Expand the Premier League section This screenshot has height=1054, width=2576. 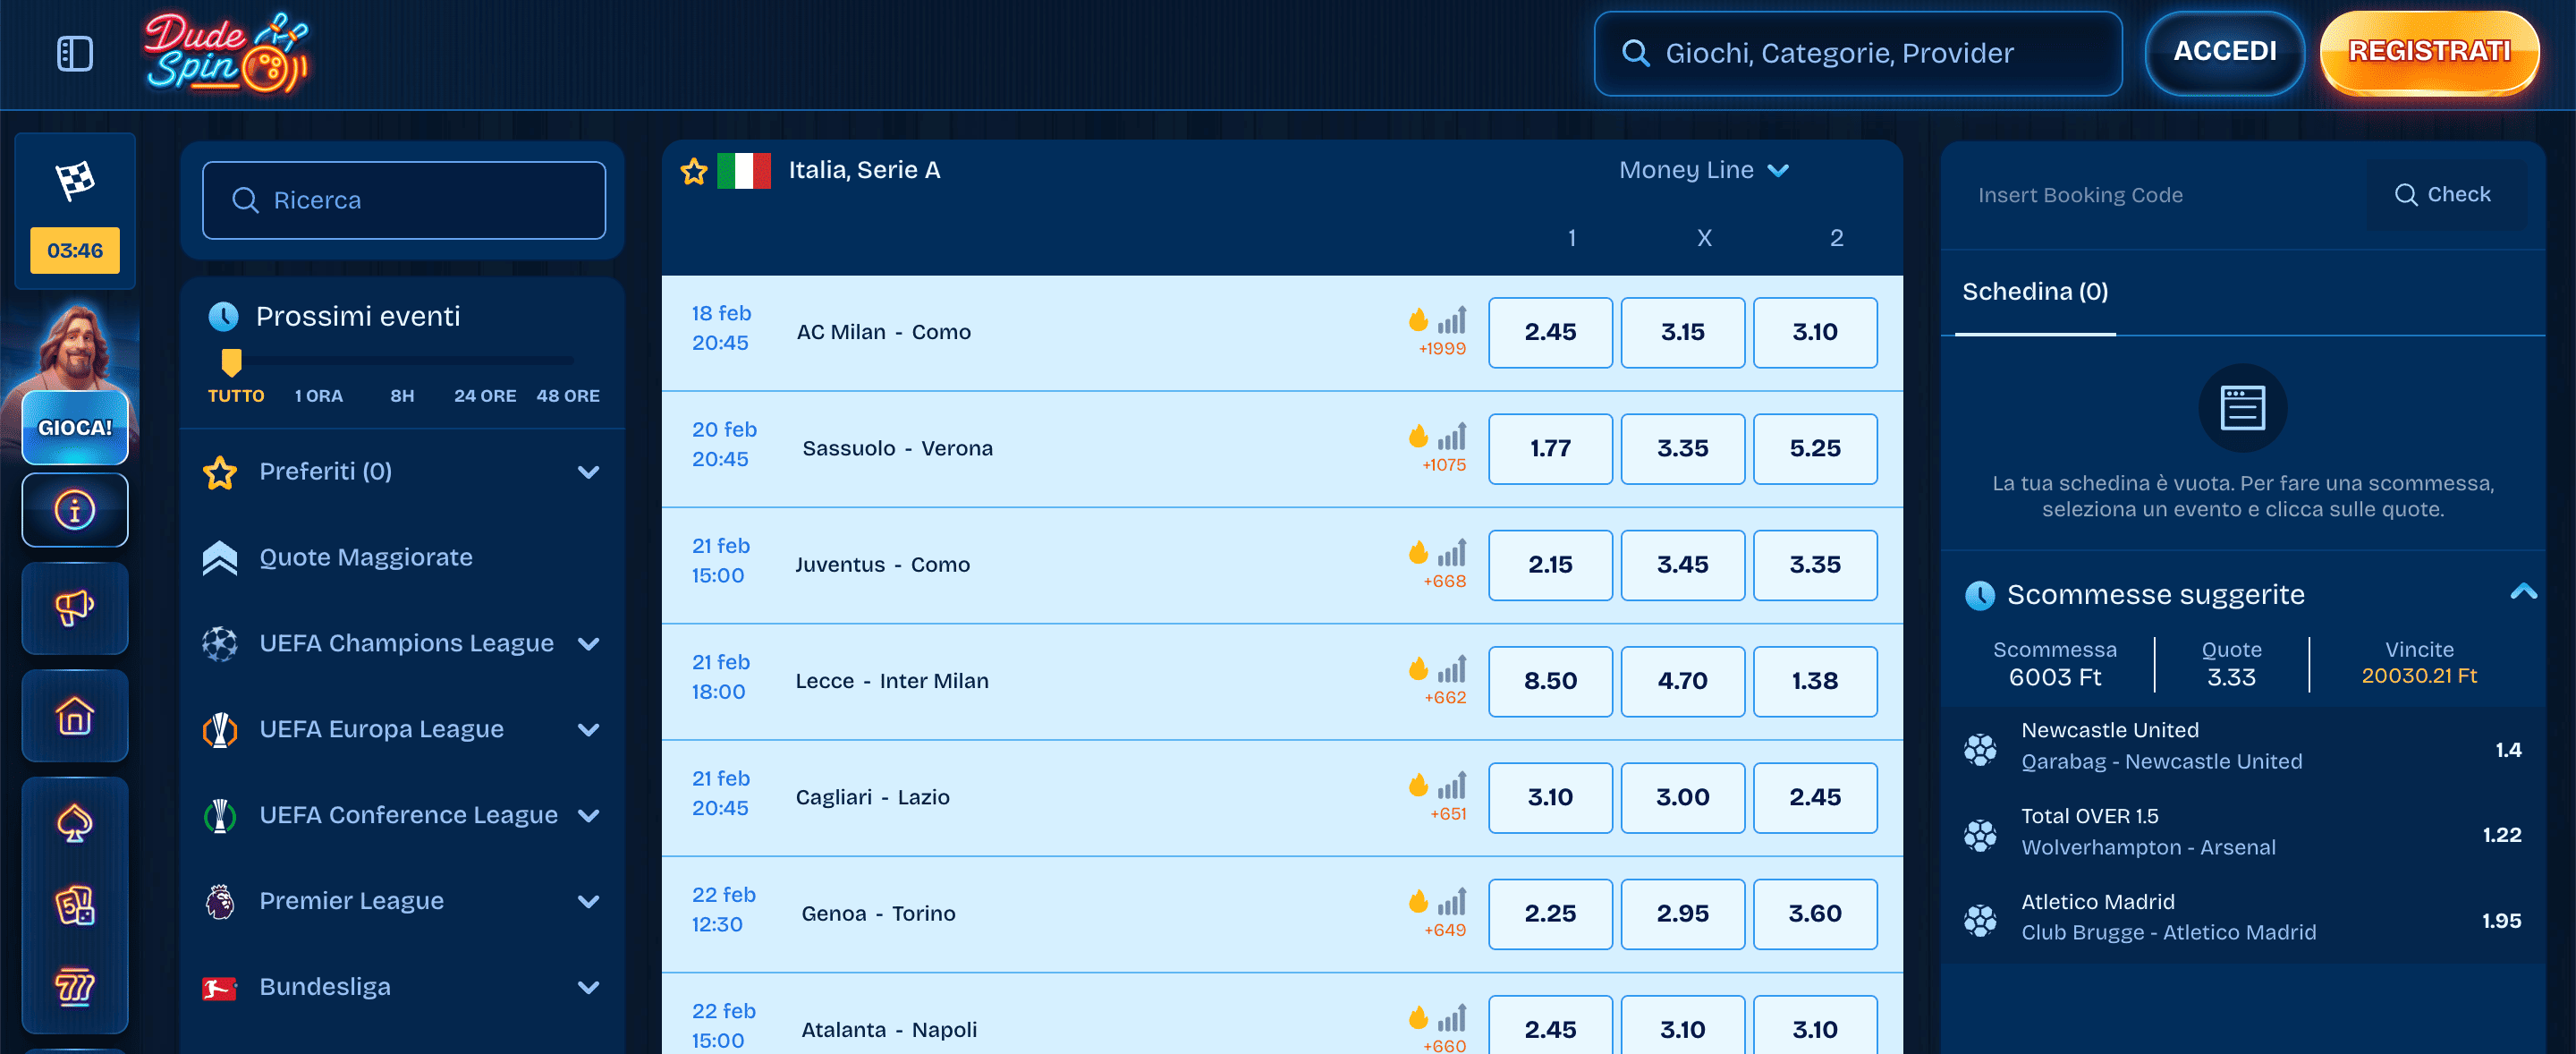tap(589, 901)
